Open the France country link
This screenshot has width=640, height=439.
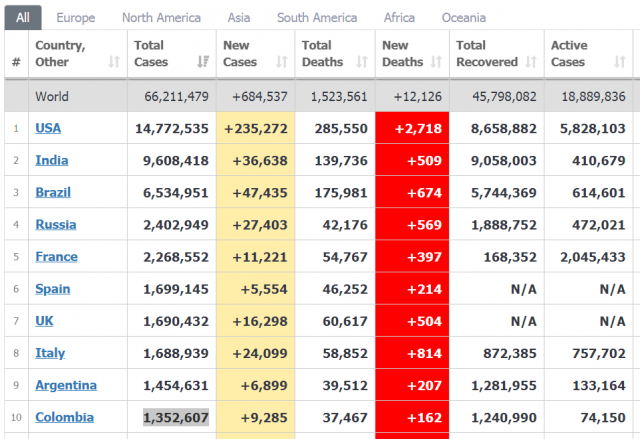56,257
